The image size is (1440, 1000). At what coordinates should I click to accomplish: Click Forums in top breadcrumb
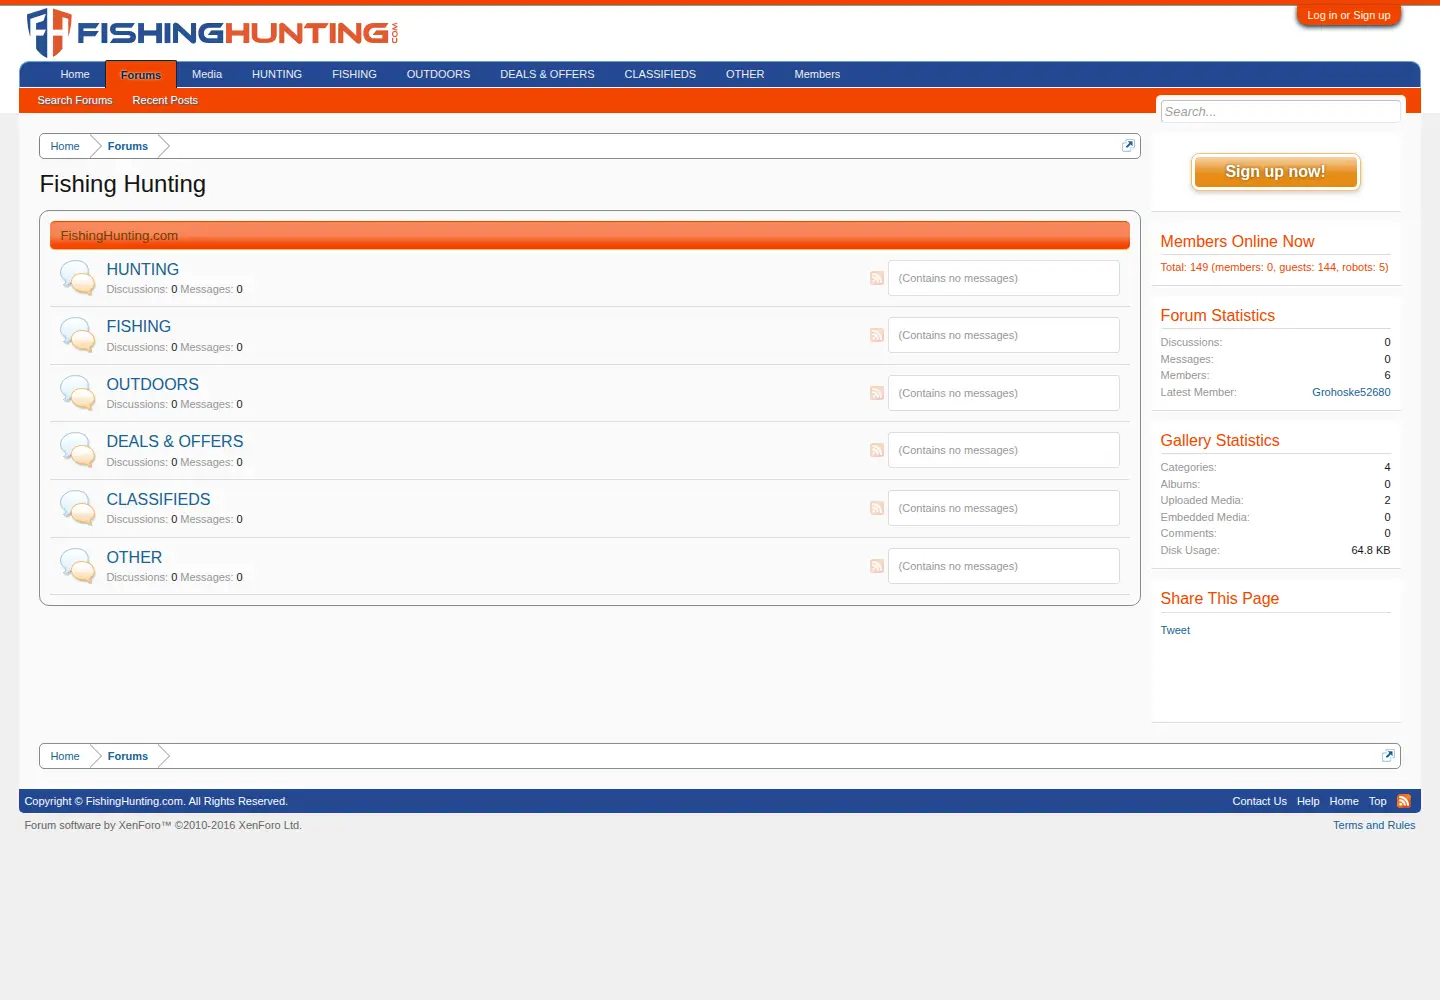click(128, 146)
